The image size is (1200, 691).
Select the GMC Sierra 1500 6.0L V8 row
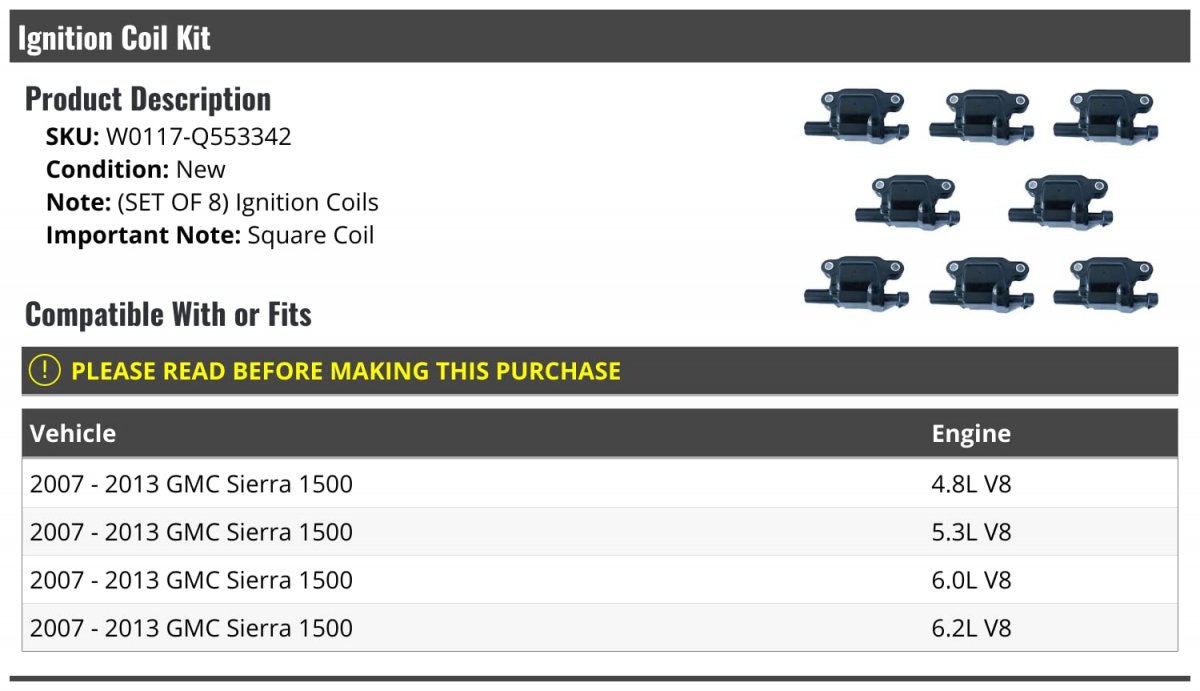600,580
